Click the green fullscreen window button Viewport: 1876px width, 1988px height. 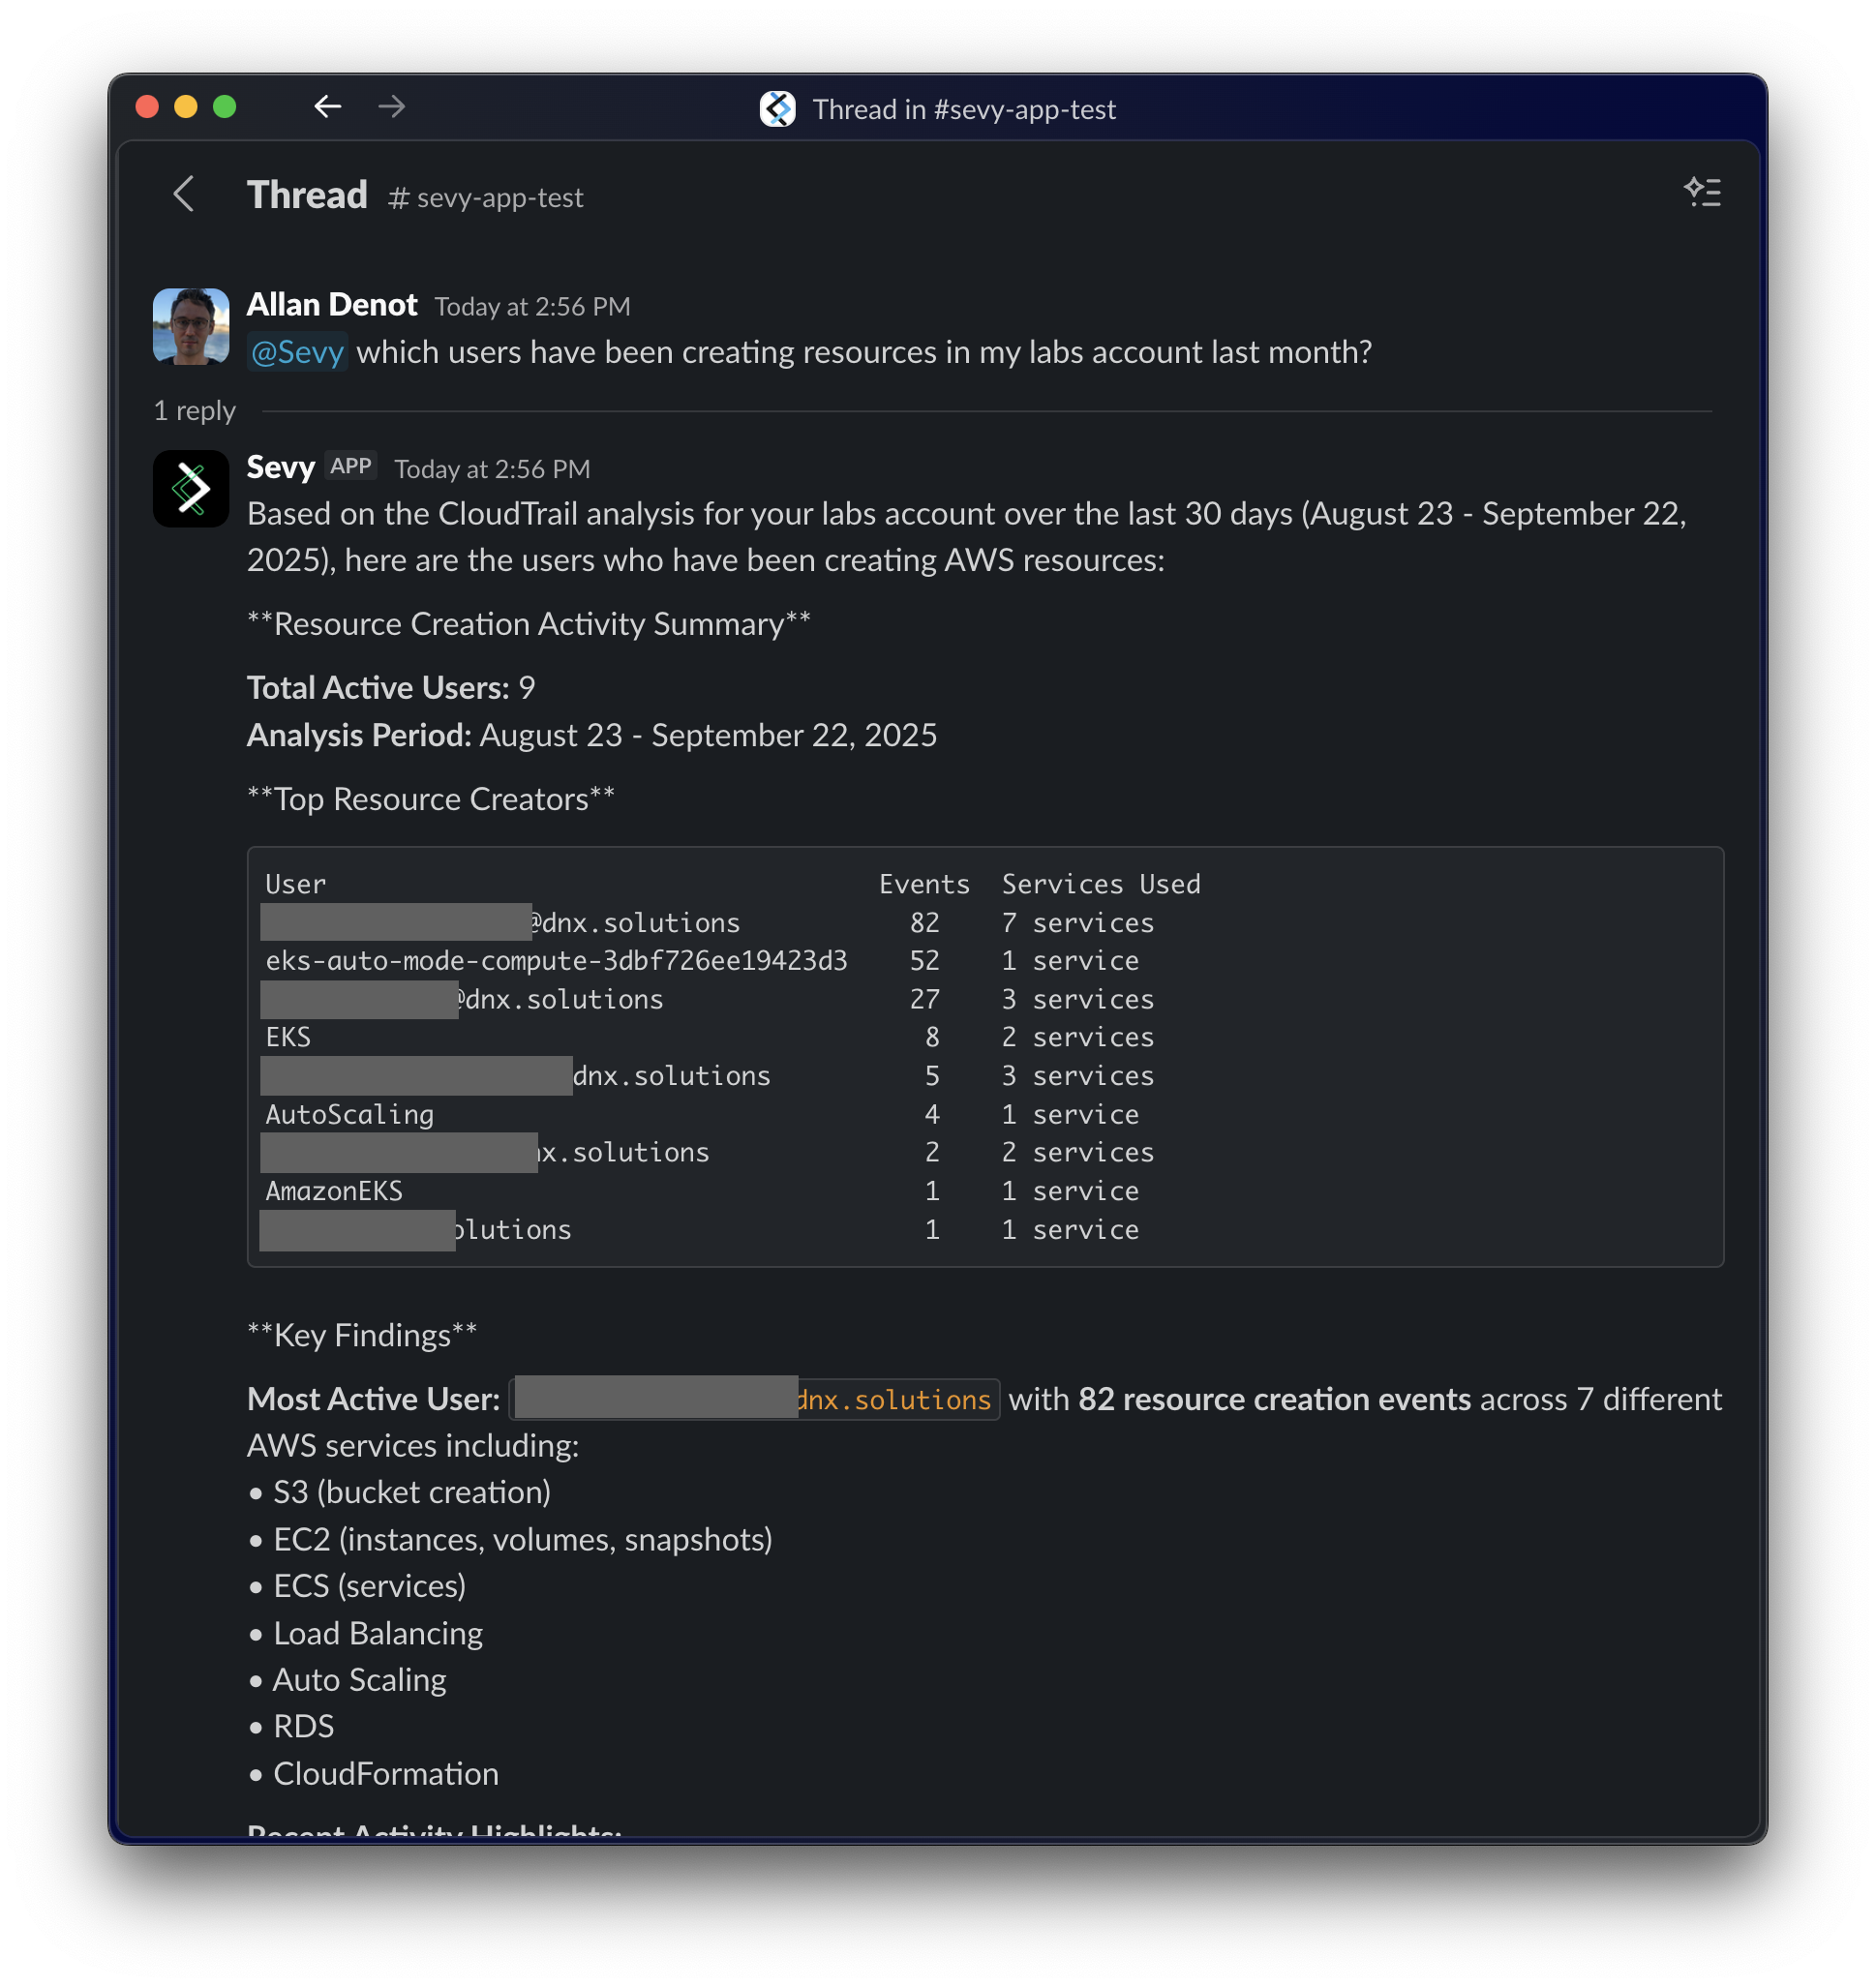coord(225,106)
